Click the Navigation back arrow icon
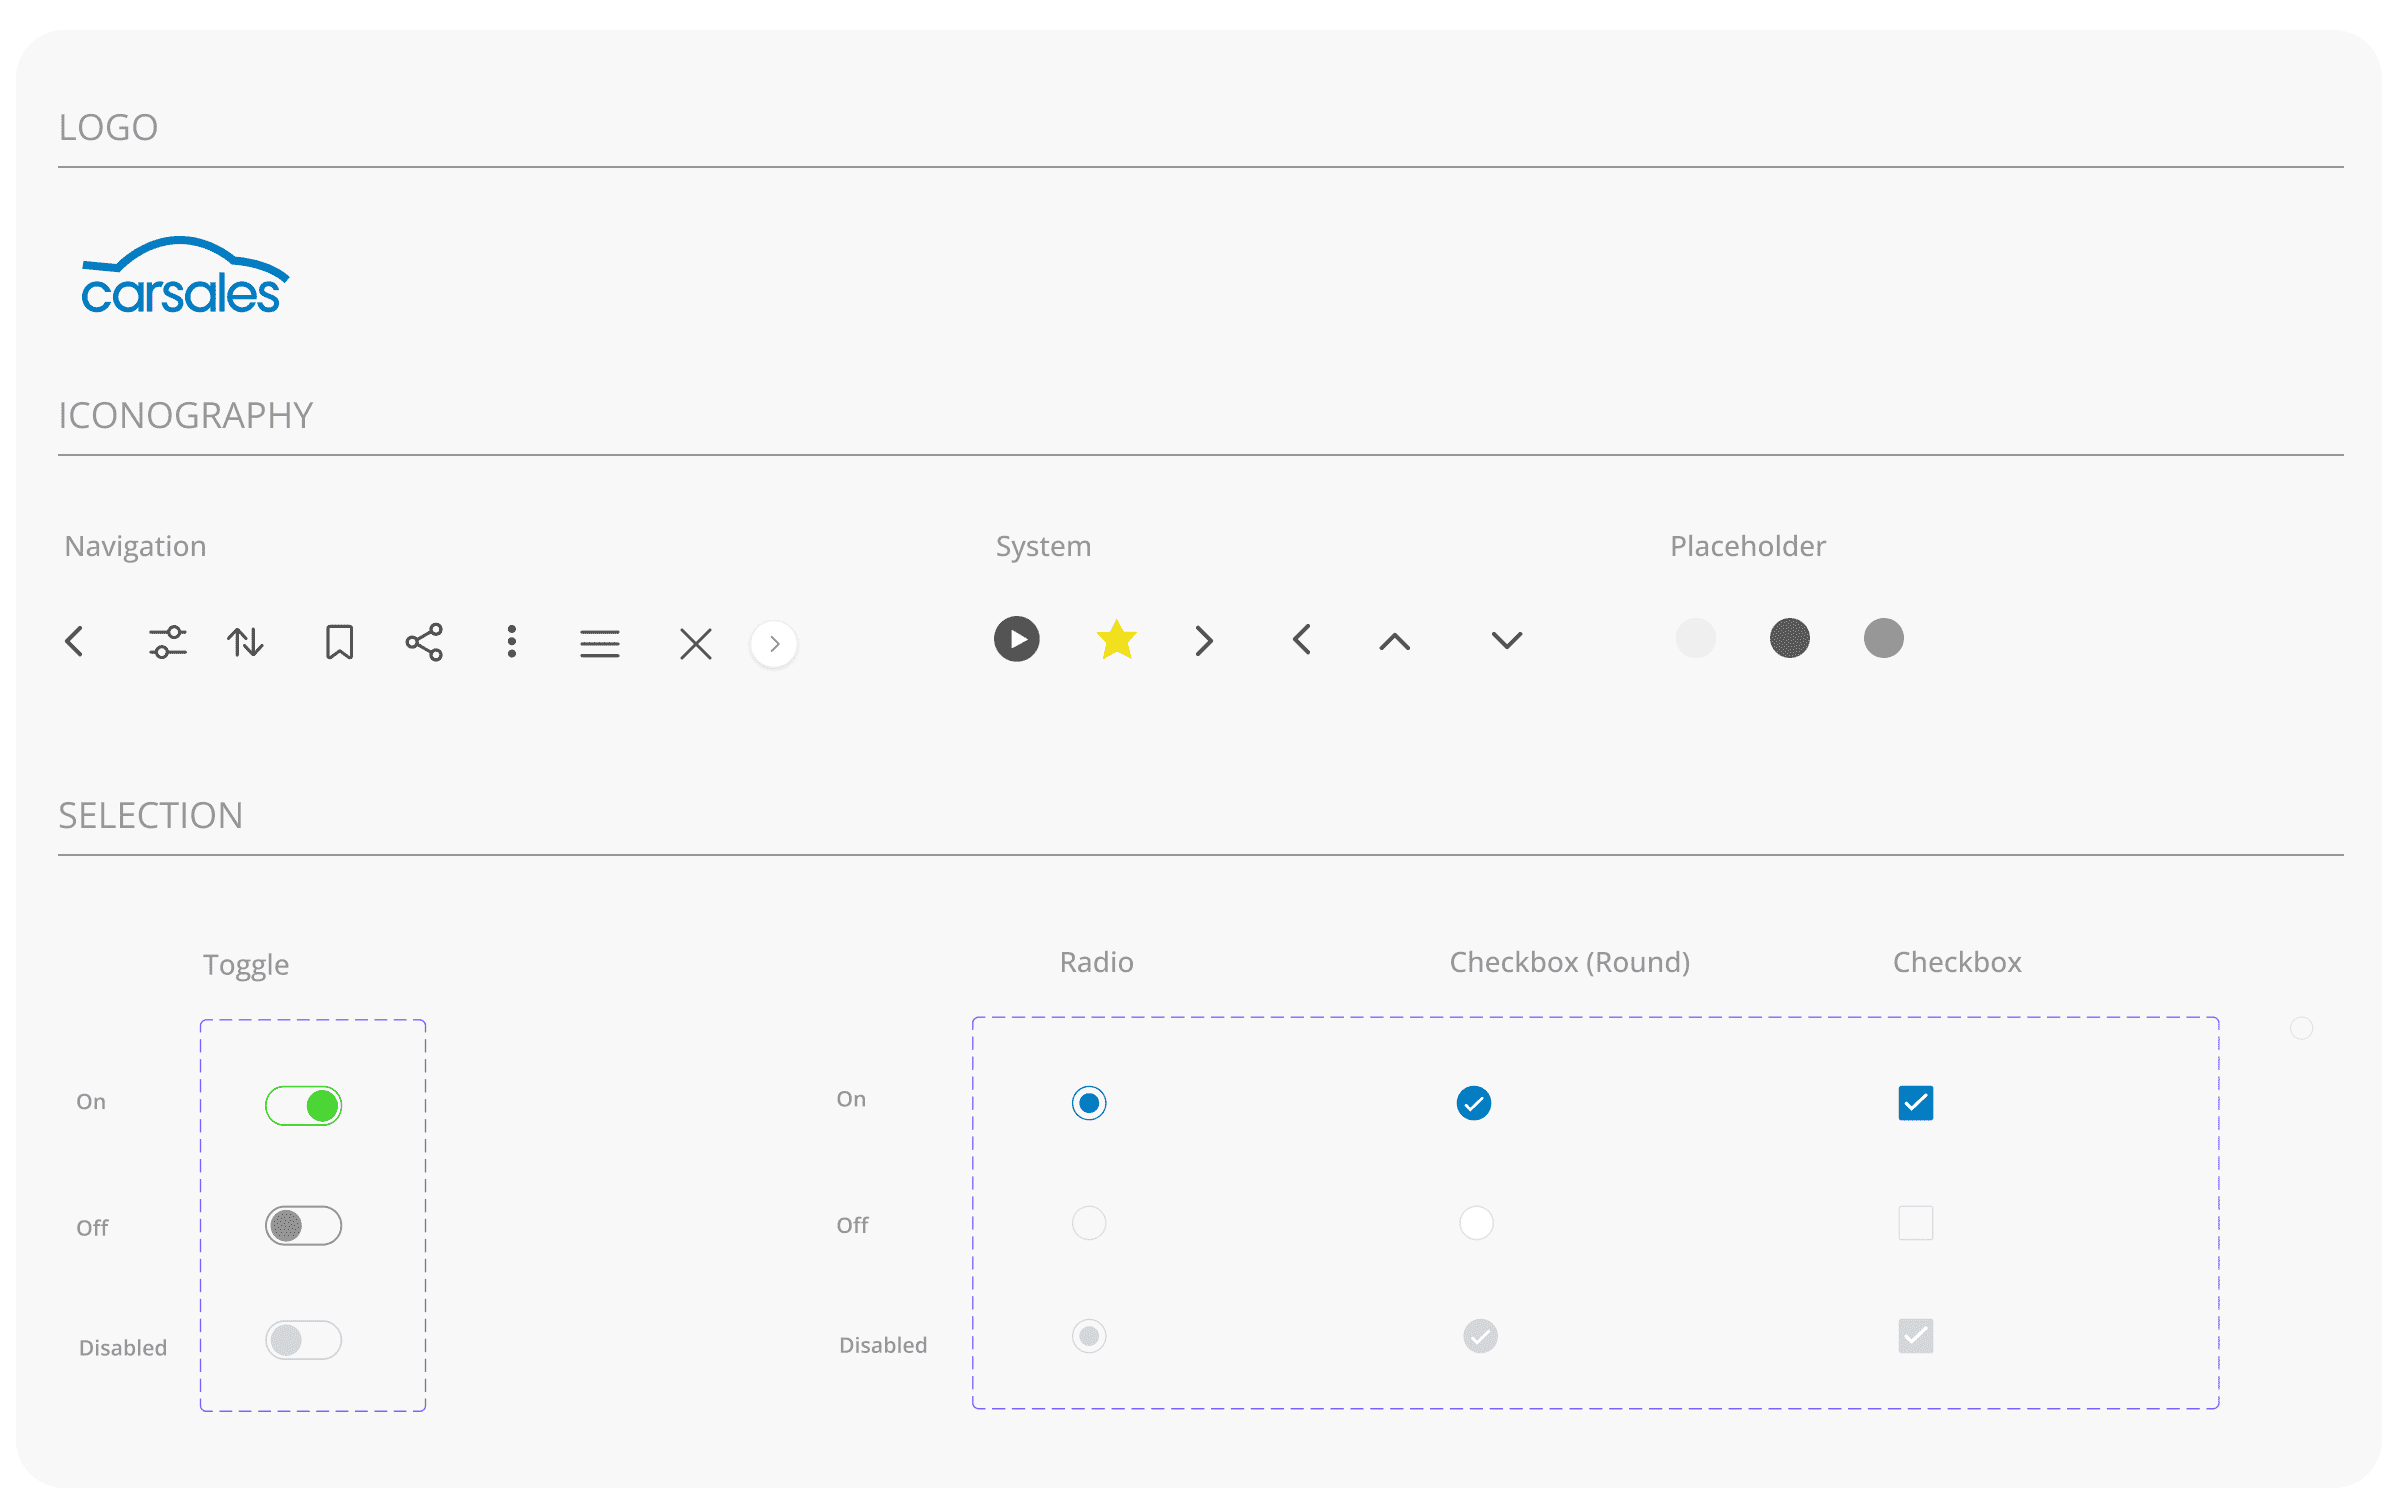2400x1504 pixels. click(x=74, y=641)
